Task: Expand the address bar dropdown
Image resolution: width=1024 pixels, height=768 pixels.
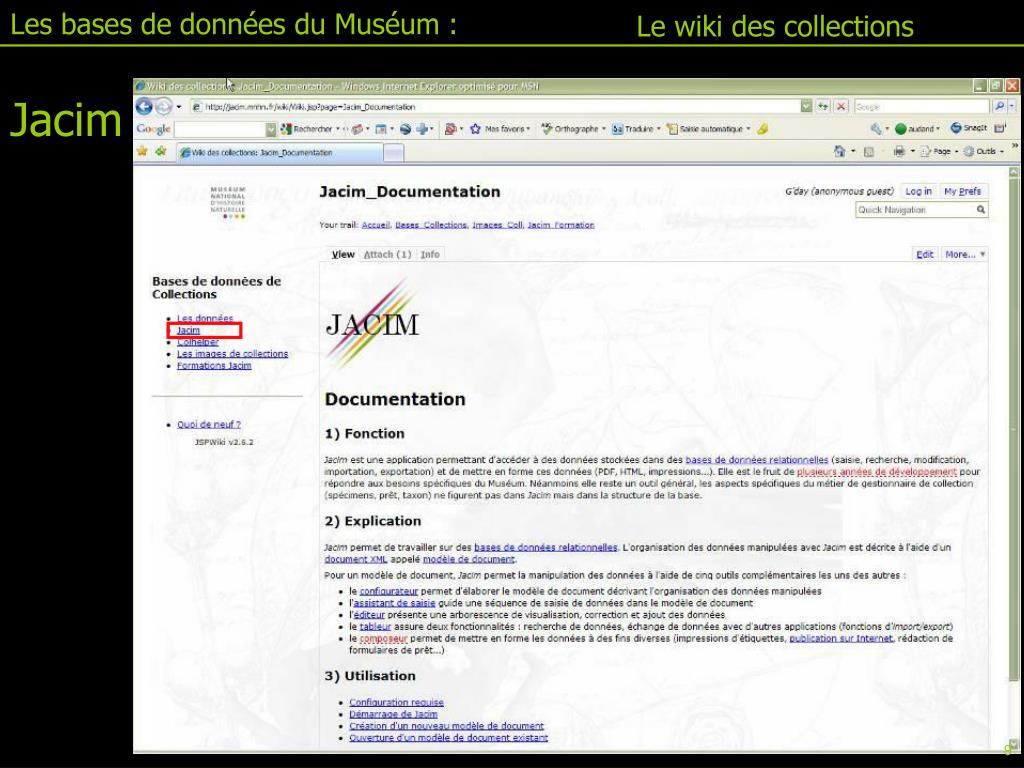Action: click(807, 106)
